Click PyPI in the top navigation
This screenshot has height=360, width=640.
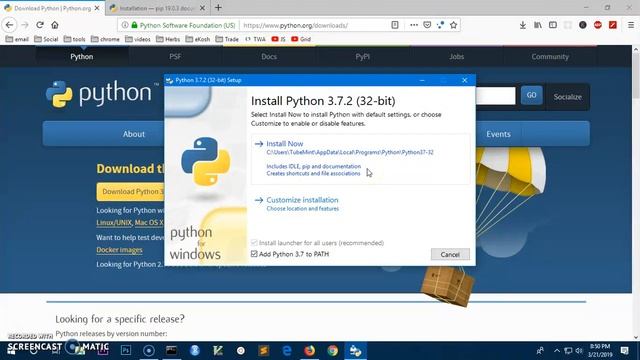click(x=362, y=57)
